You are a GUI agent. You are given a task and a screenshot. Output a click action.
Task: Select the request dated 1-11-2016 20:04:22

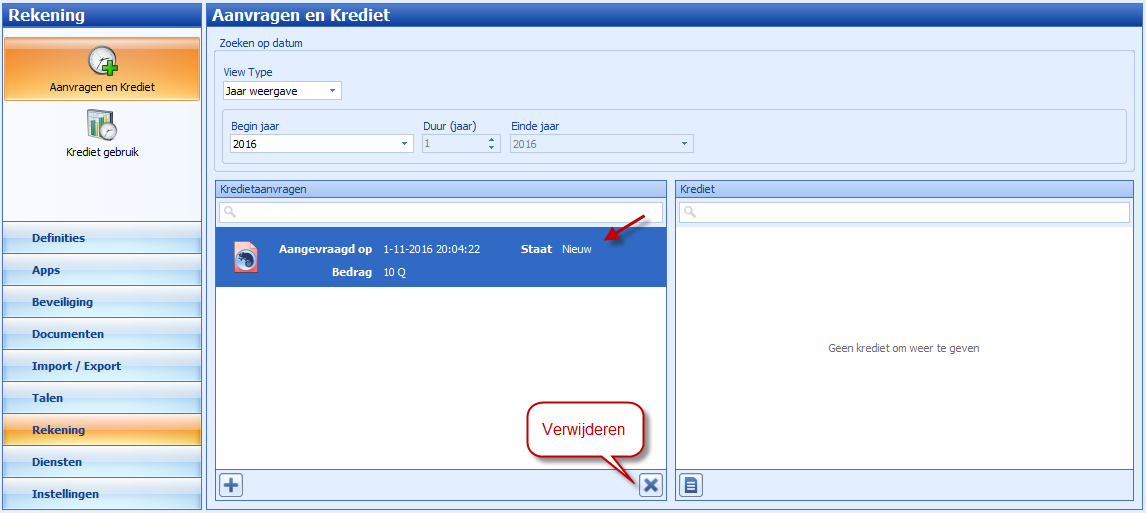(x=441, y=256)
